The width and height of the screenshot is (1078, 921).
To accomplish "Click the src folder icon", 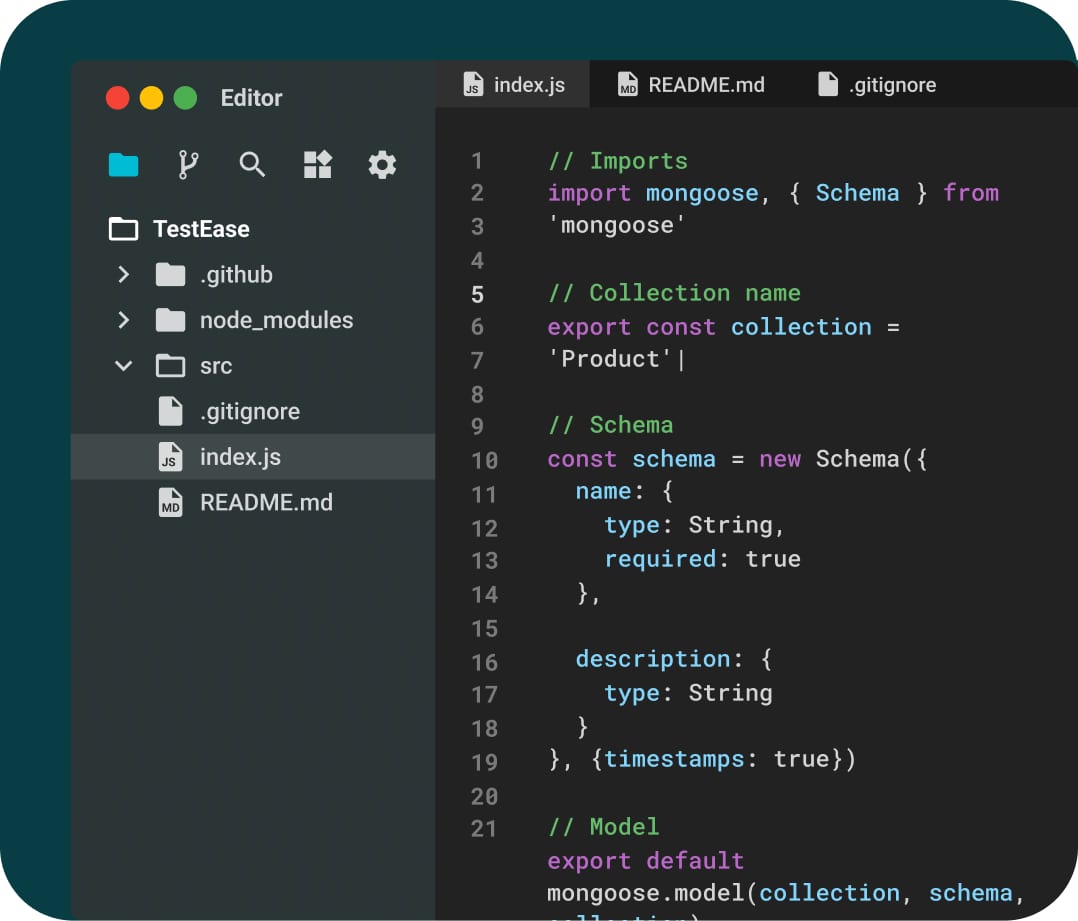I will pos(170,366).
